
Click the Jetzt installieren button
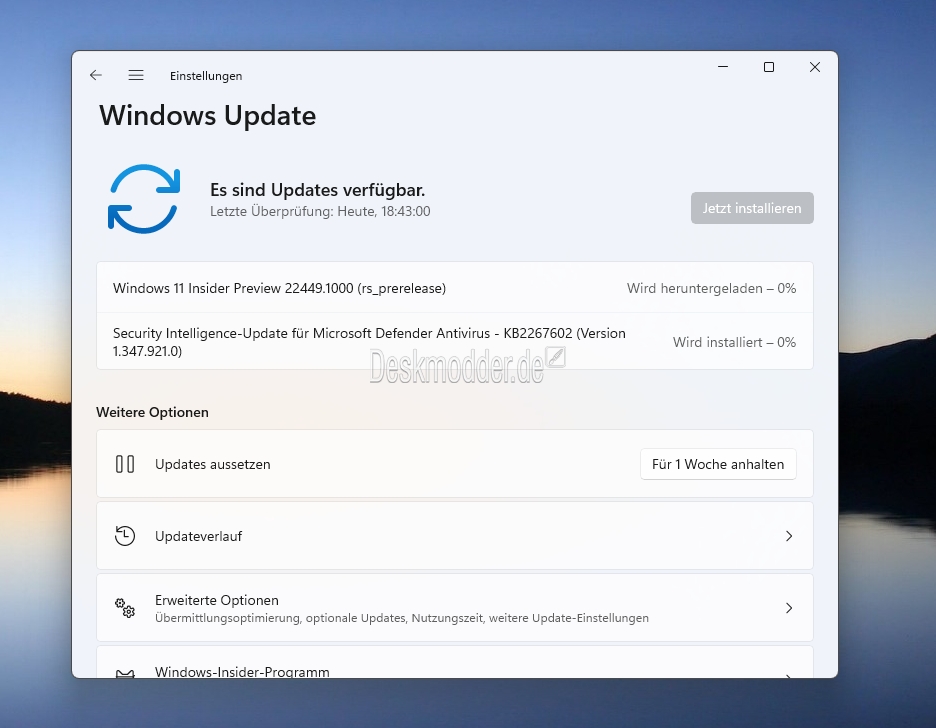click(x=752, y=208)
